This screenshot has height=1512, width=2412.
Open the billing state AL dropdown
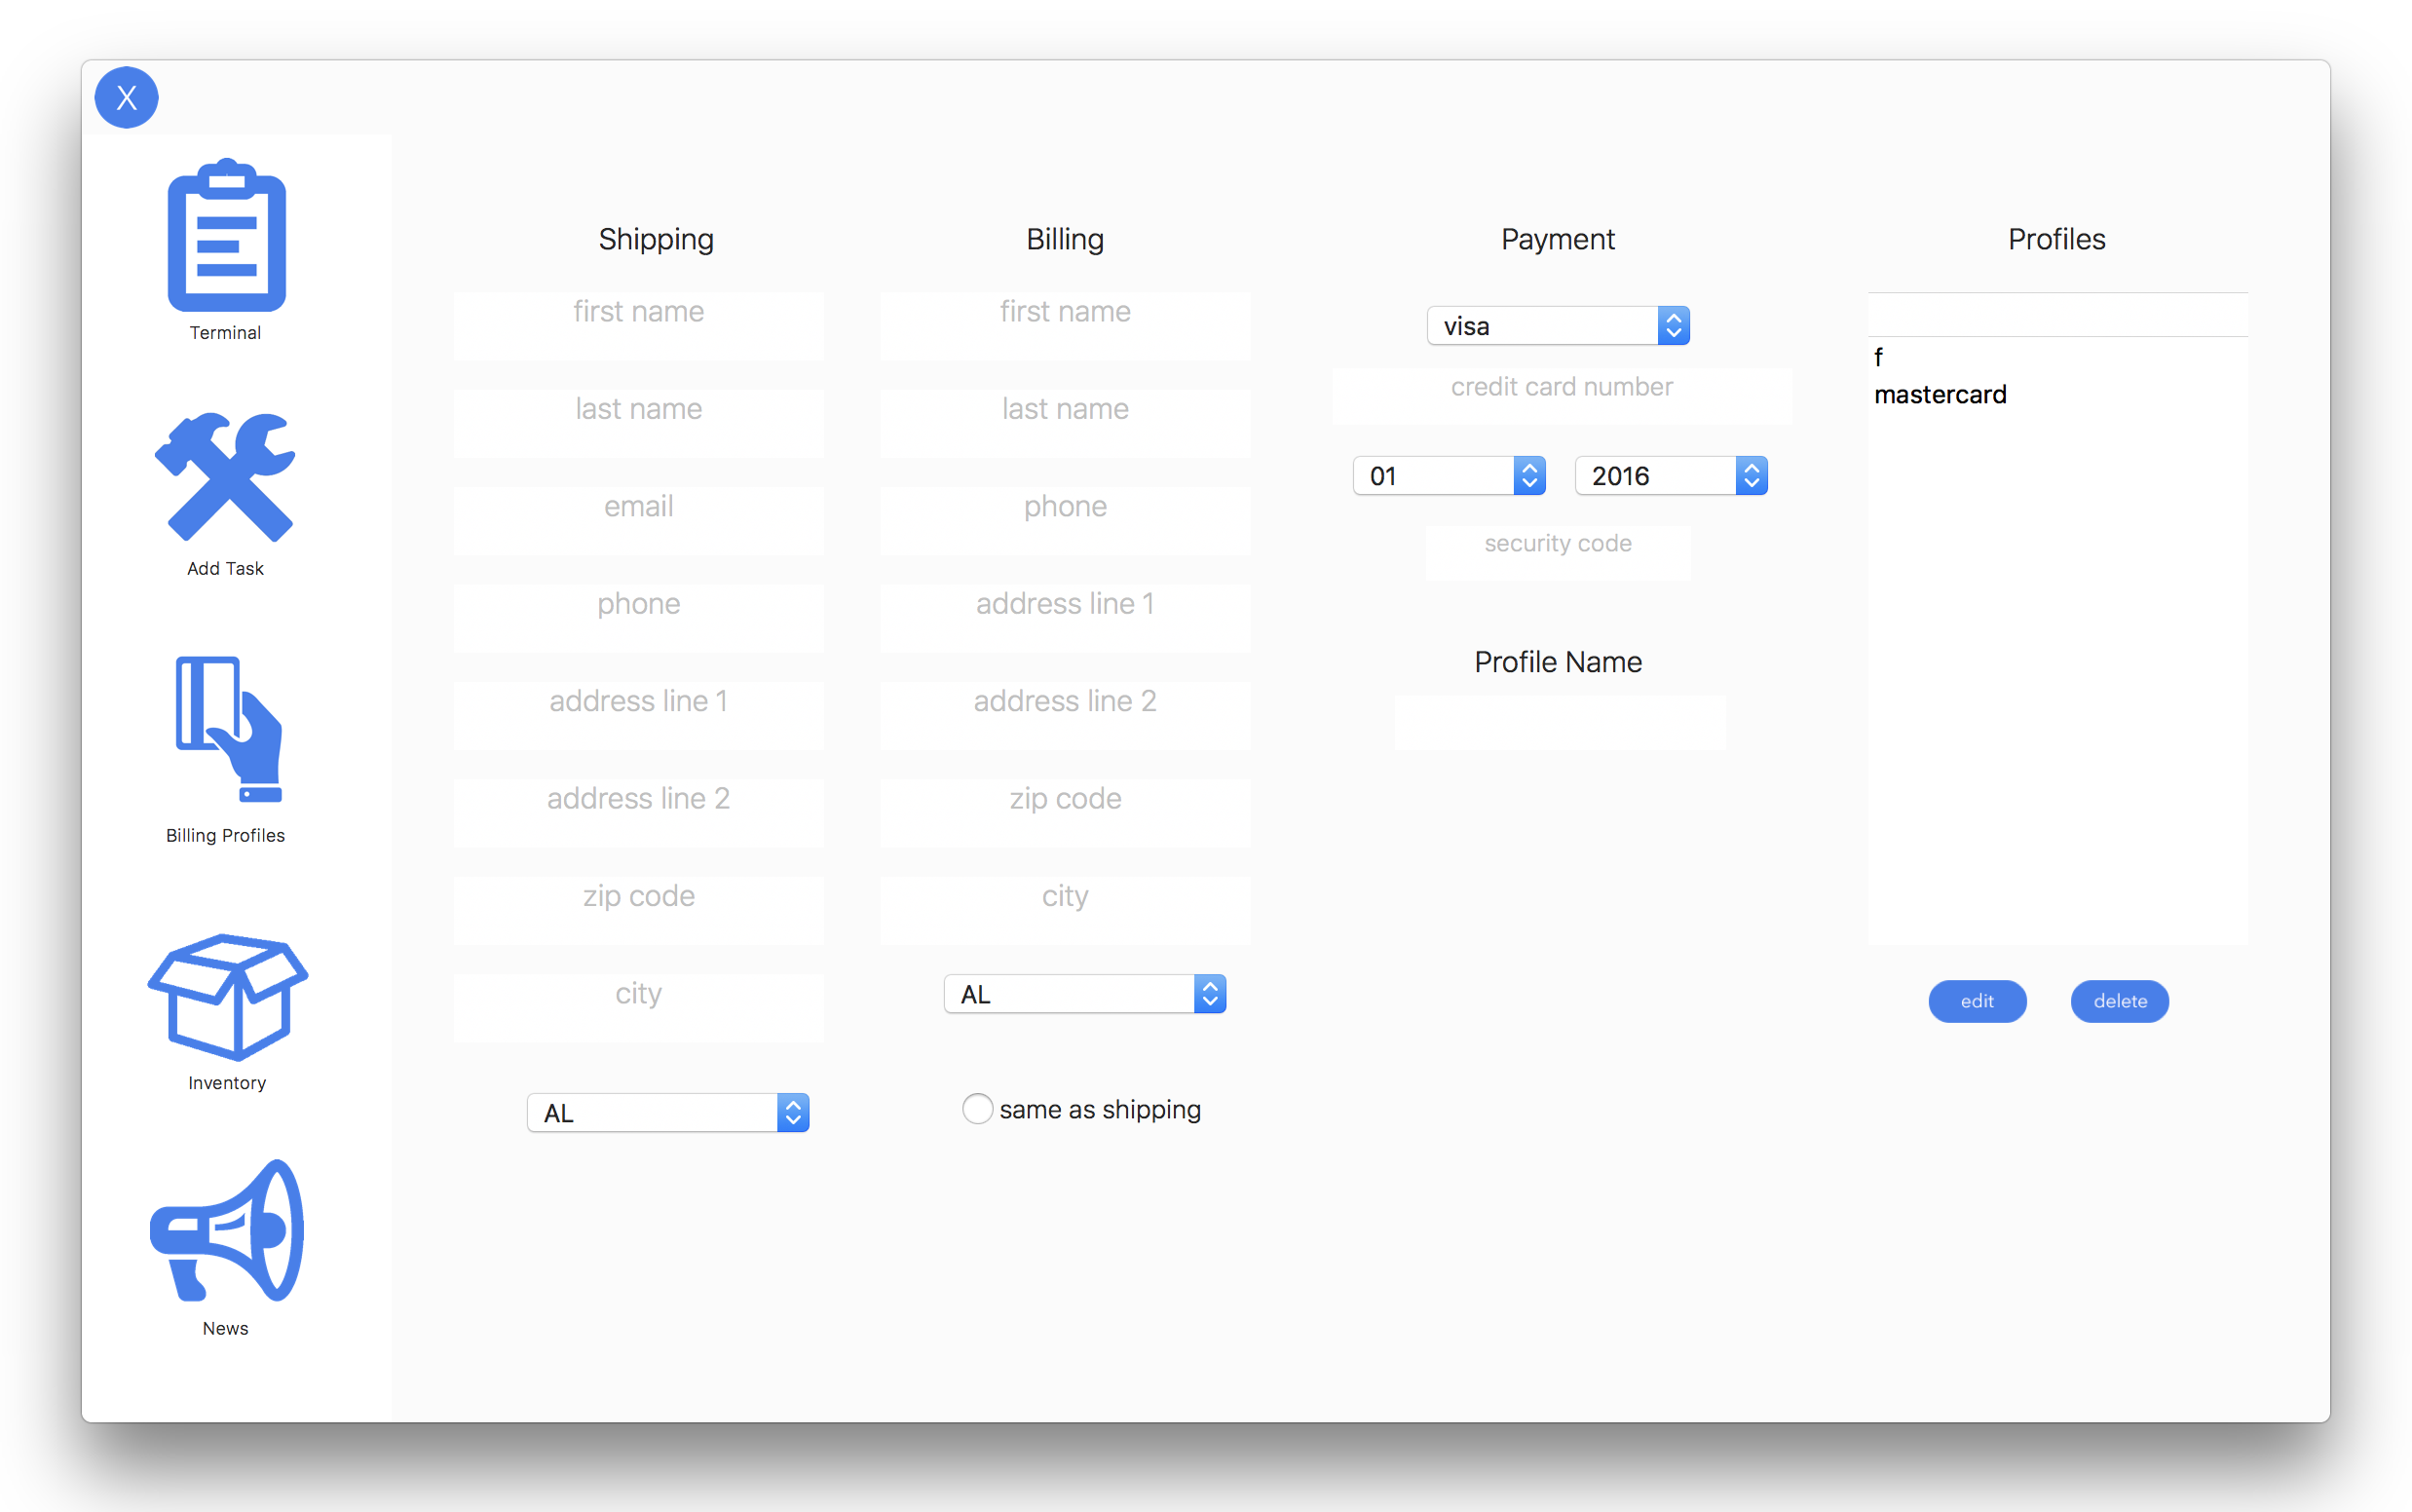pos(1084,994)
